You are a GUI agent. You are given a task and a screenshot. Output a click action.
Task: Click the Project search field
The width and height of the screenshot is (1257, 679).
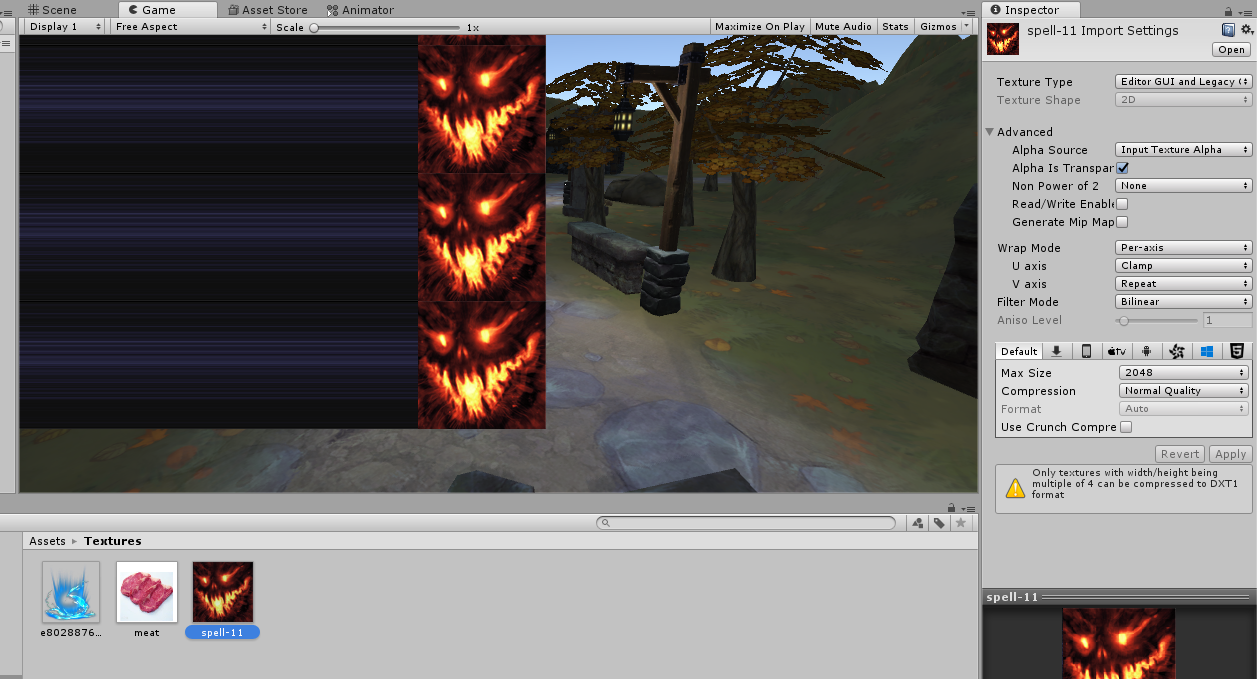pyautogui.click(x=746, y=523)
